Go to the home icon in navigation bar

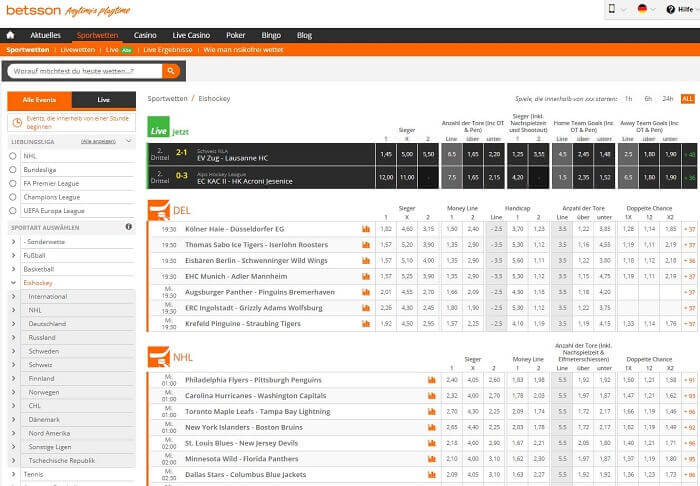(x=11, y=35)
